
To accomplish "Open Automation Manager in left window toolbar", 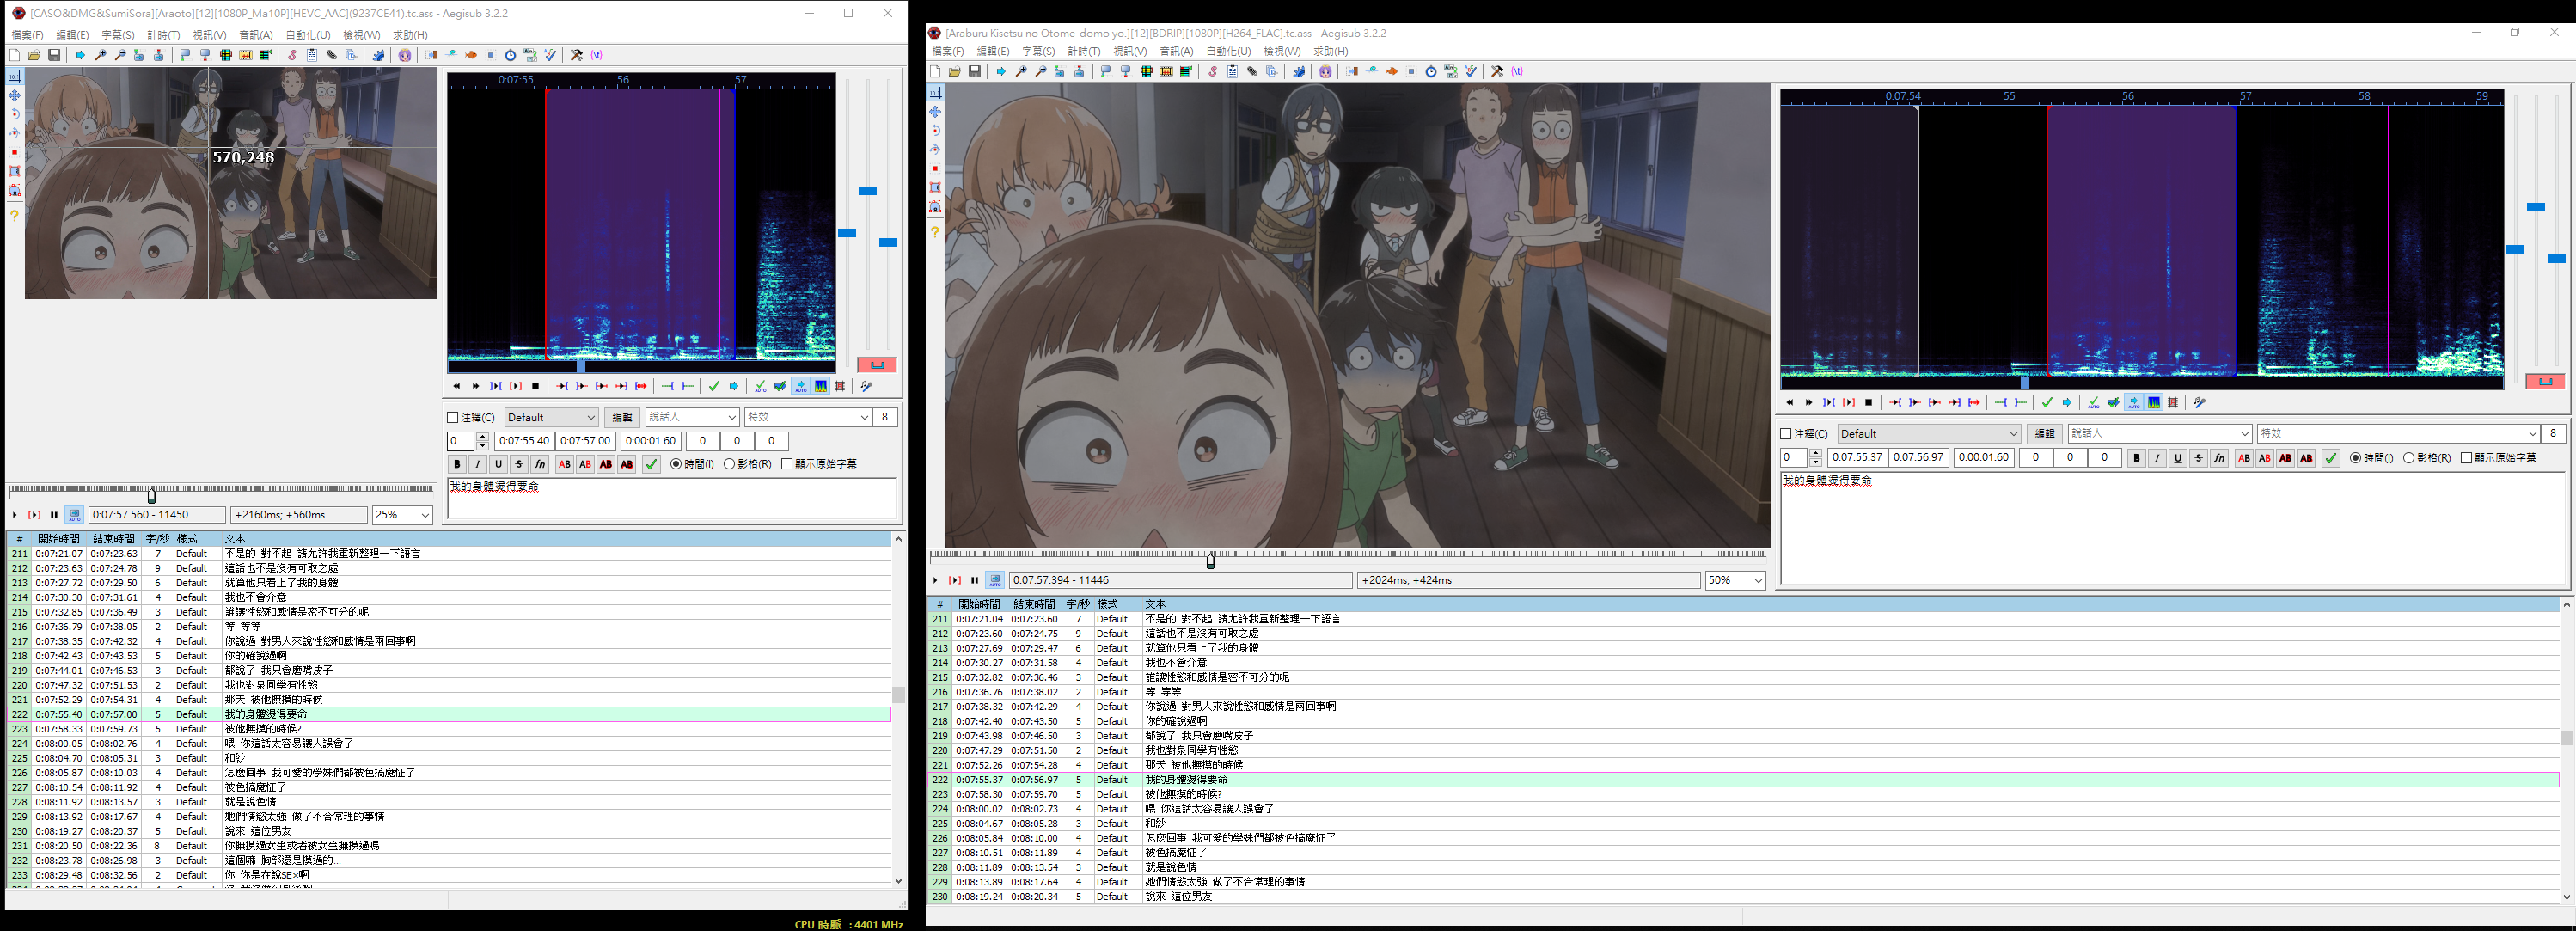I will point(378,55).
